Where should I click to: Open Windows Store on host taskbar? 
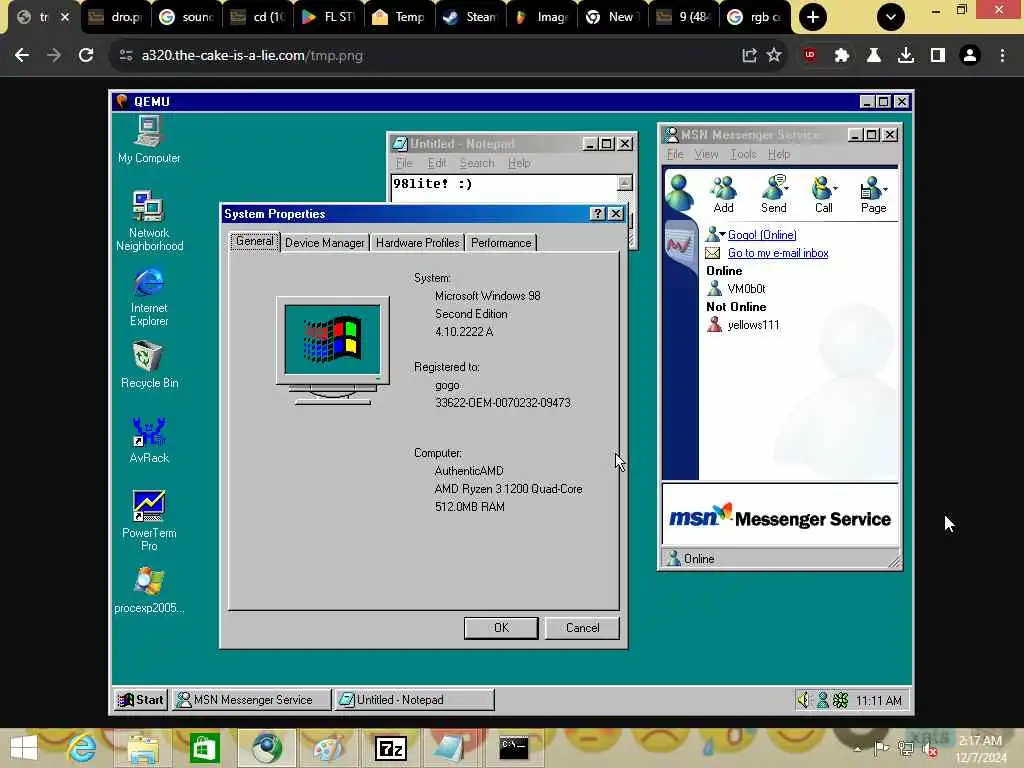coord(204,748)
